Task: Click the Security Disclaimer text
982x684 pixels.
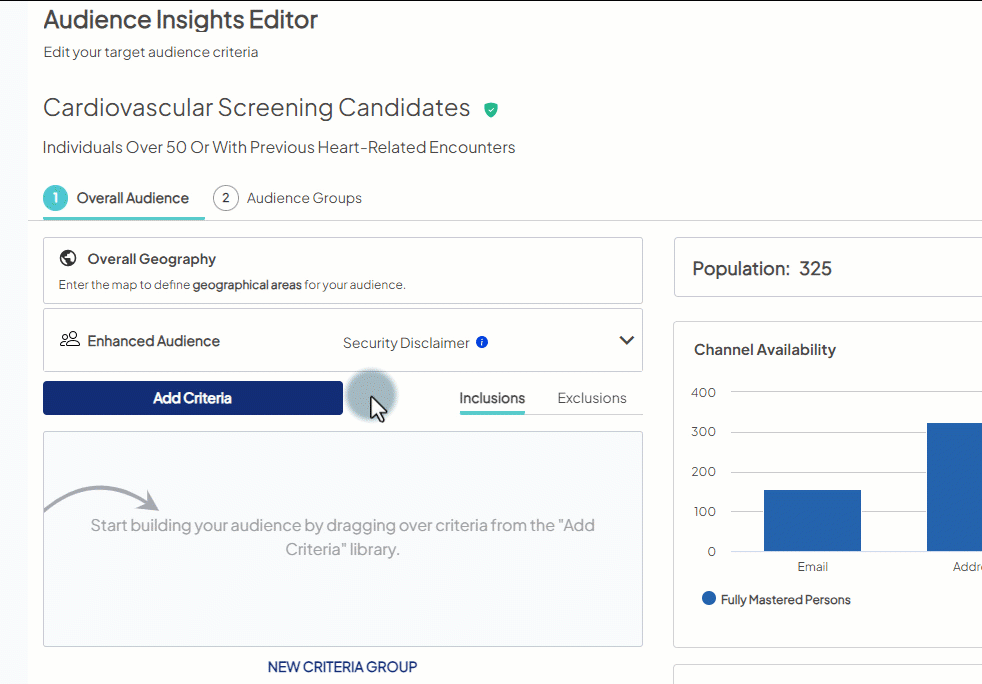Action: coord(405,342)
